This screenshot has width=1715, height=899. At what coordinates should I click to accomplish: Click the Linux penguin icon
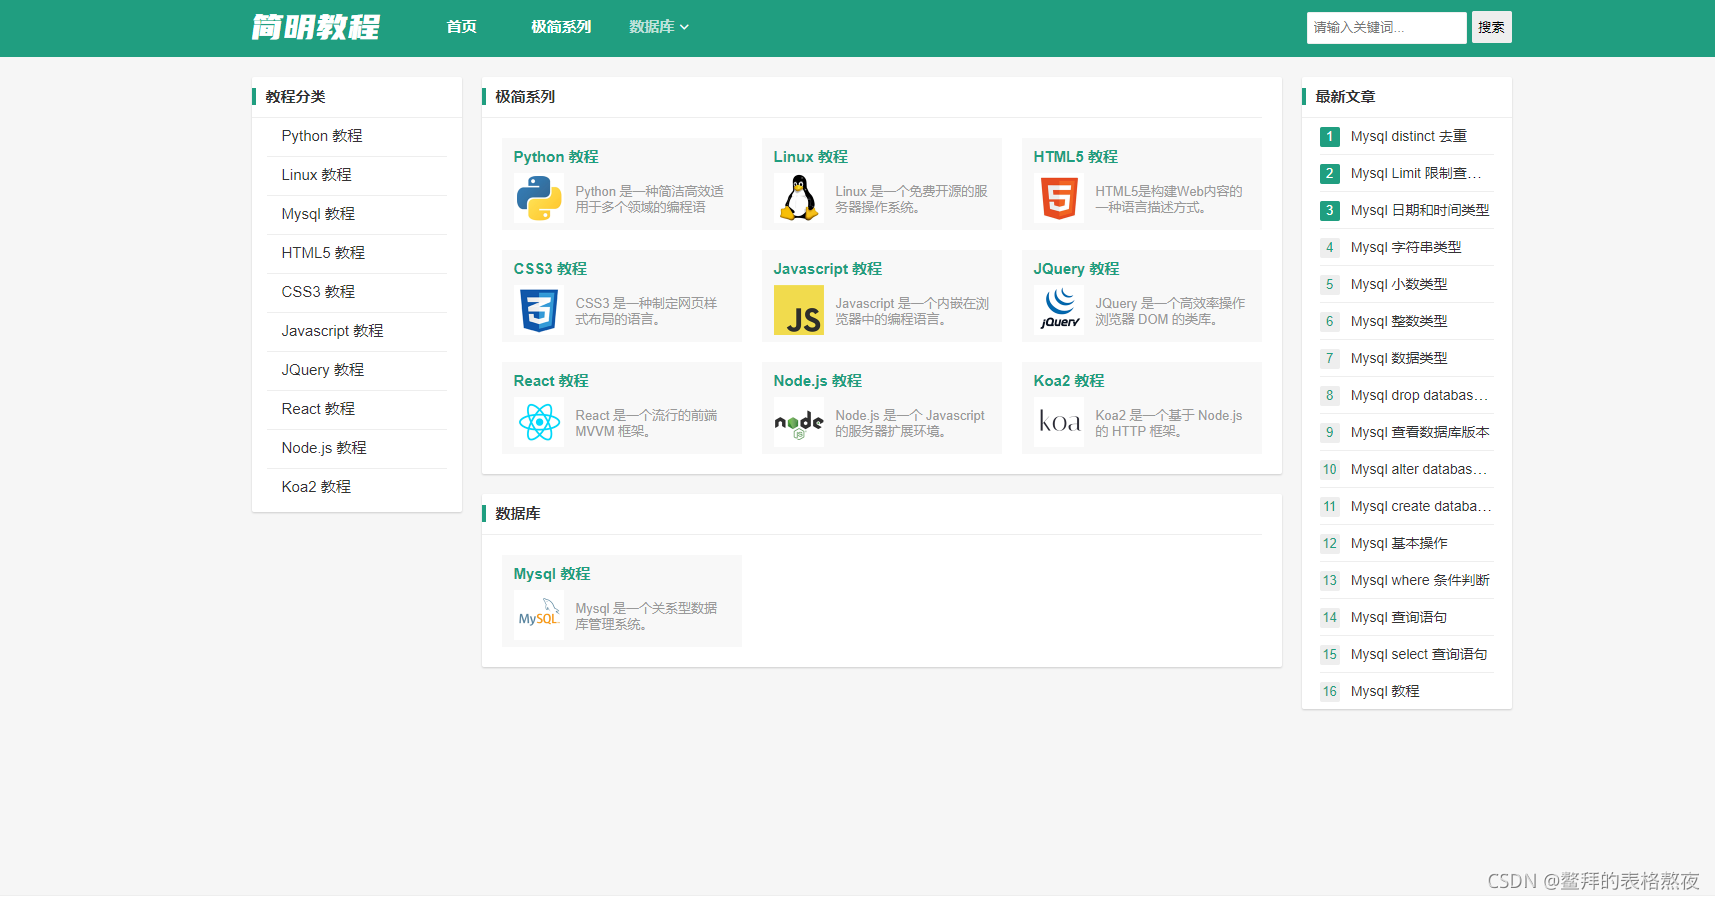tap(799, 198)
